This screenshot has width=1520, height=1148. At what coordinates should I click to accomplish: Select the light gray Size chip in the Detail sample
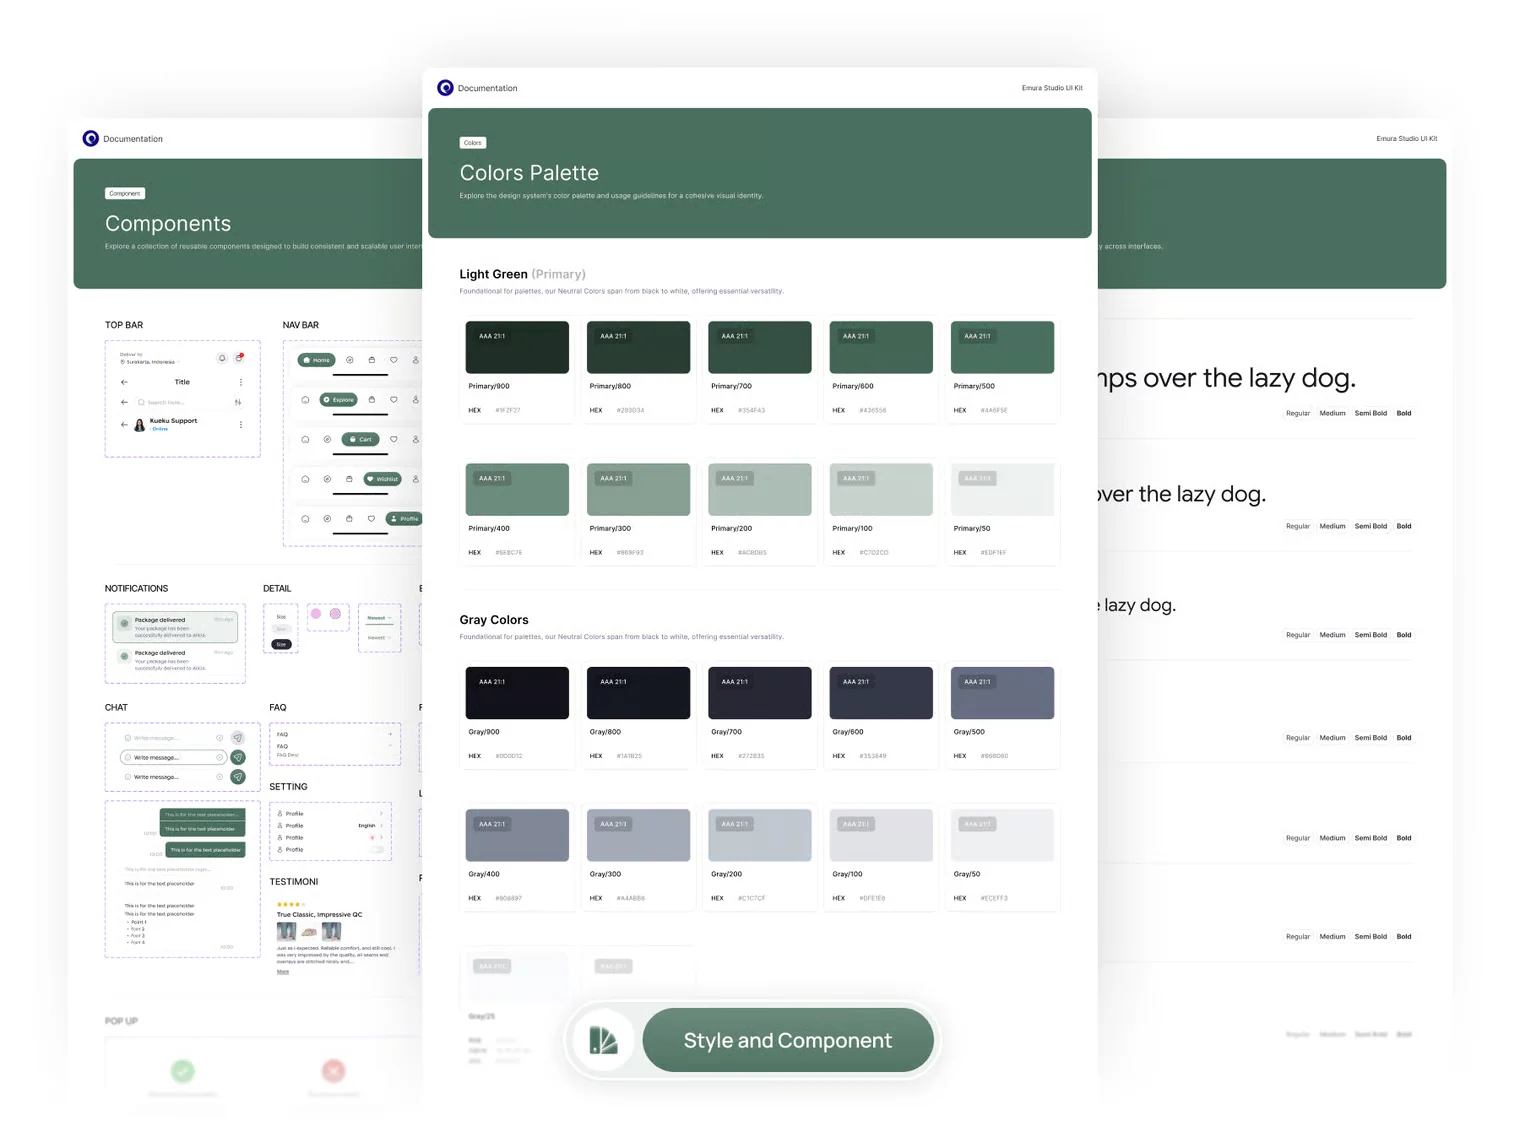[282, 629]
